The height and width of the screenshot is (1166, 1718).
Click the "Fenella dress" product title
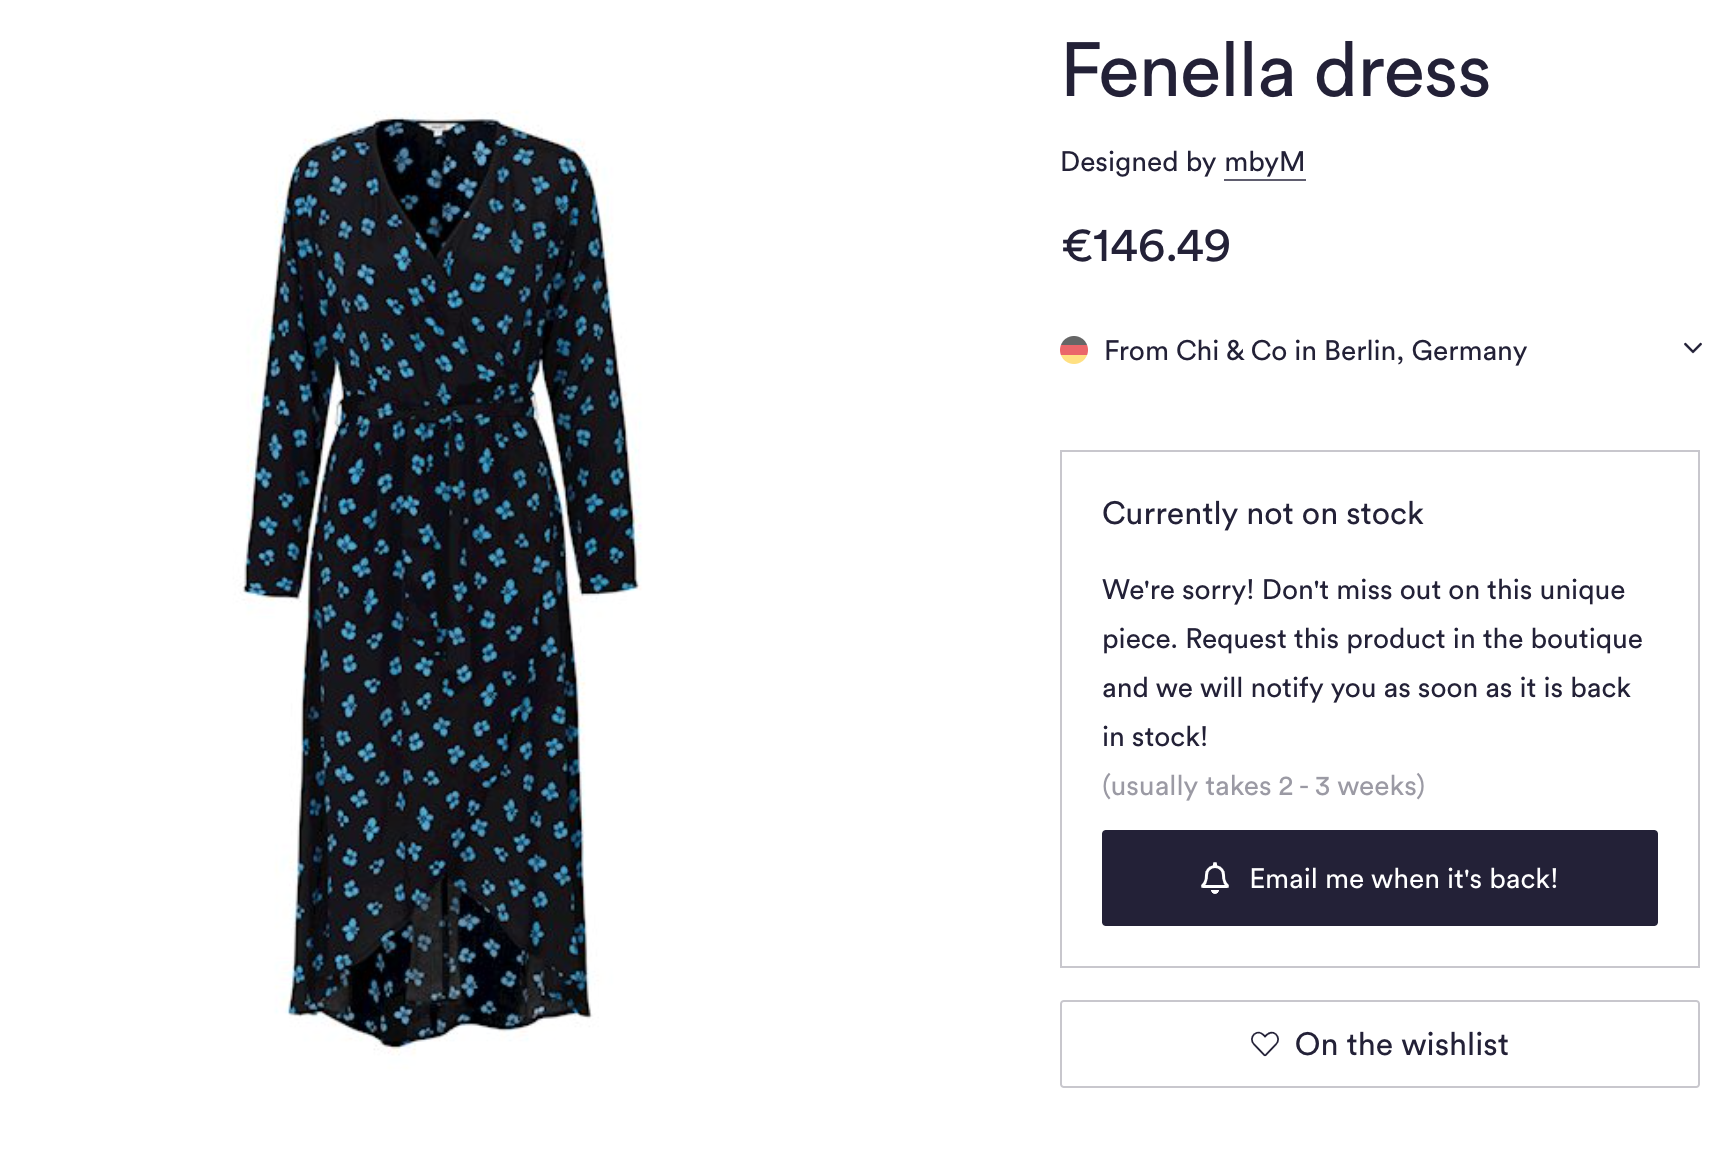point(1275,72)
